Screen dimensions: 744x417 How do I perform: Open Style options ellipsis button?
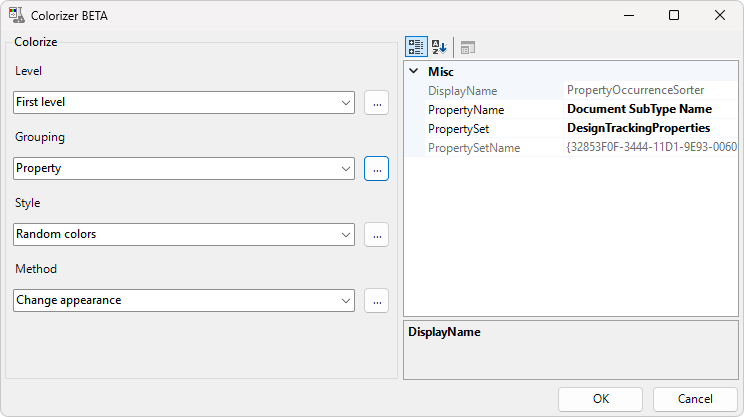click(376, 234)
